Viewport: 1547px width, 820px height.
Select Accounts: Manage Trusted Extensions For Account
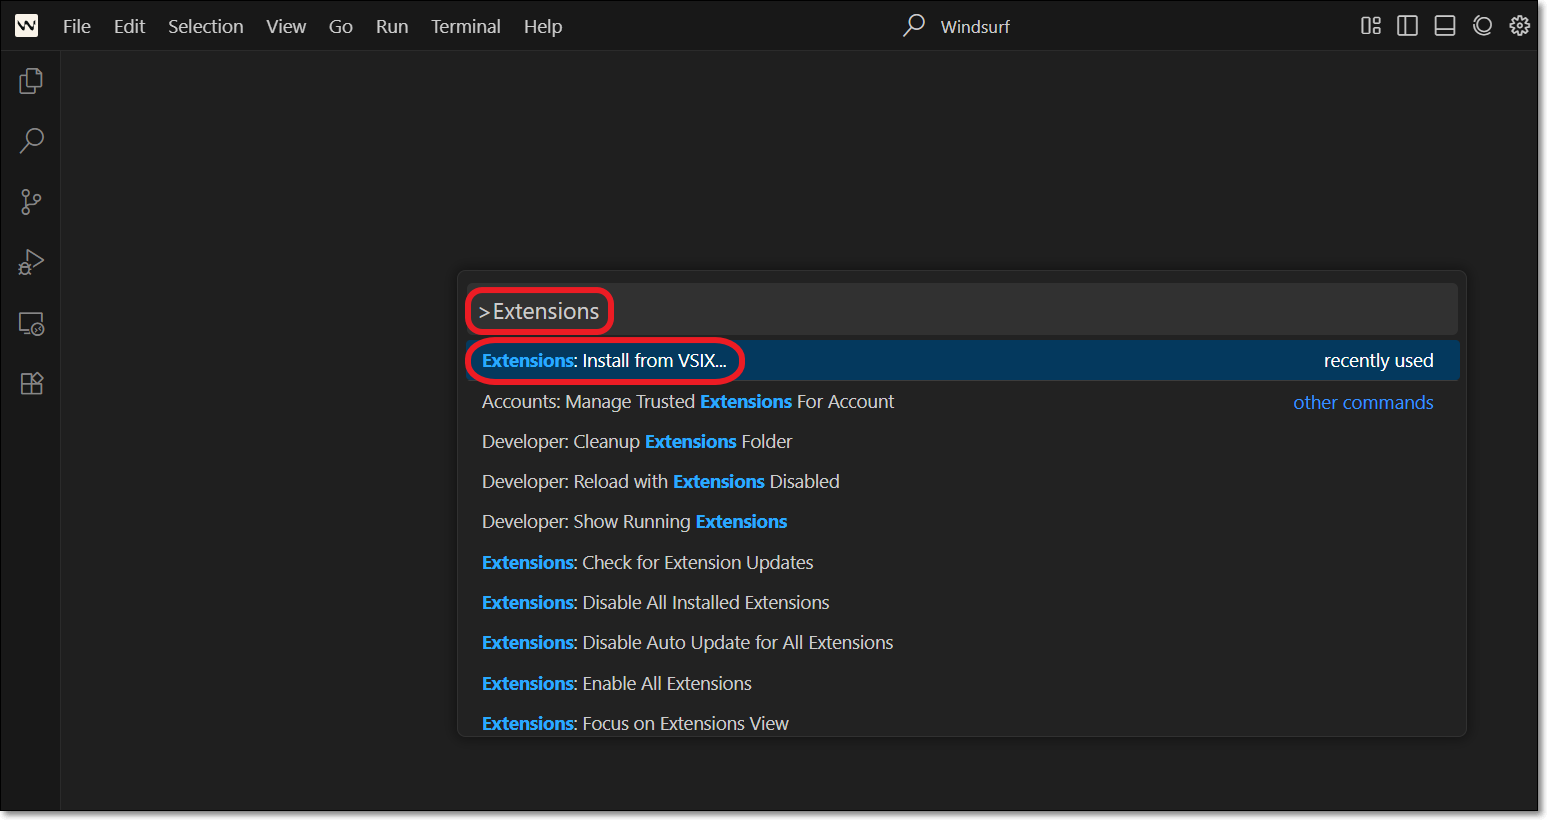point(962,402)
